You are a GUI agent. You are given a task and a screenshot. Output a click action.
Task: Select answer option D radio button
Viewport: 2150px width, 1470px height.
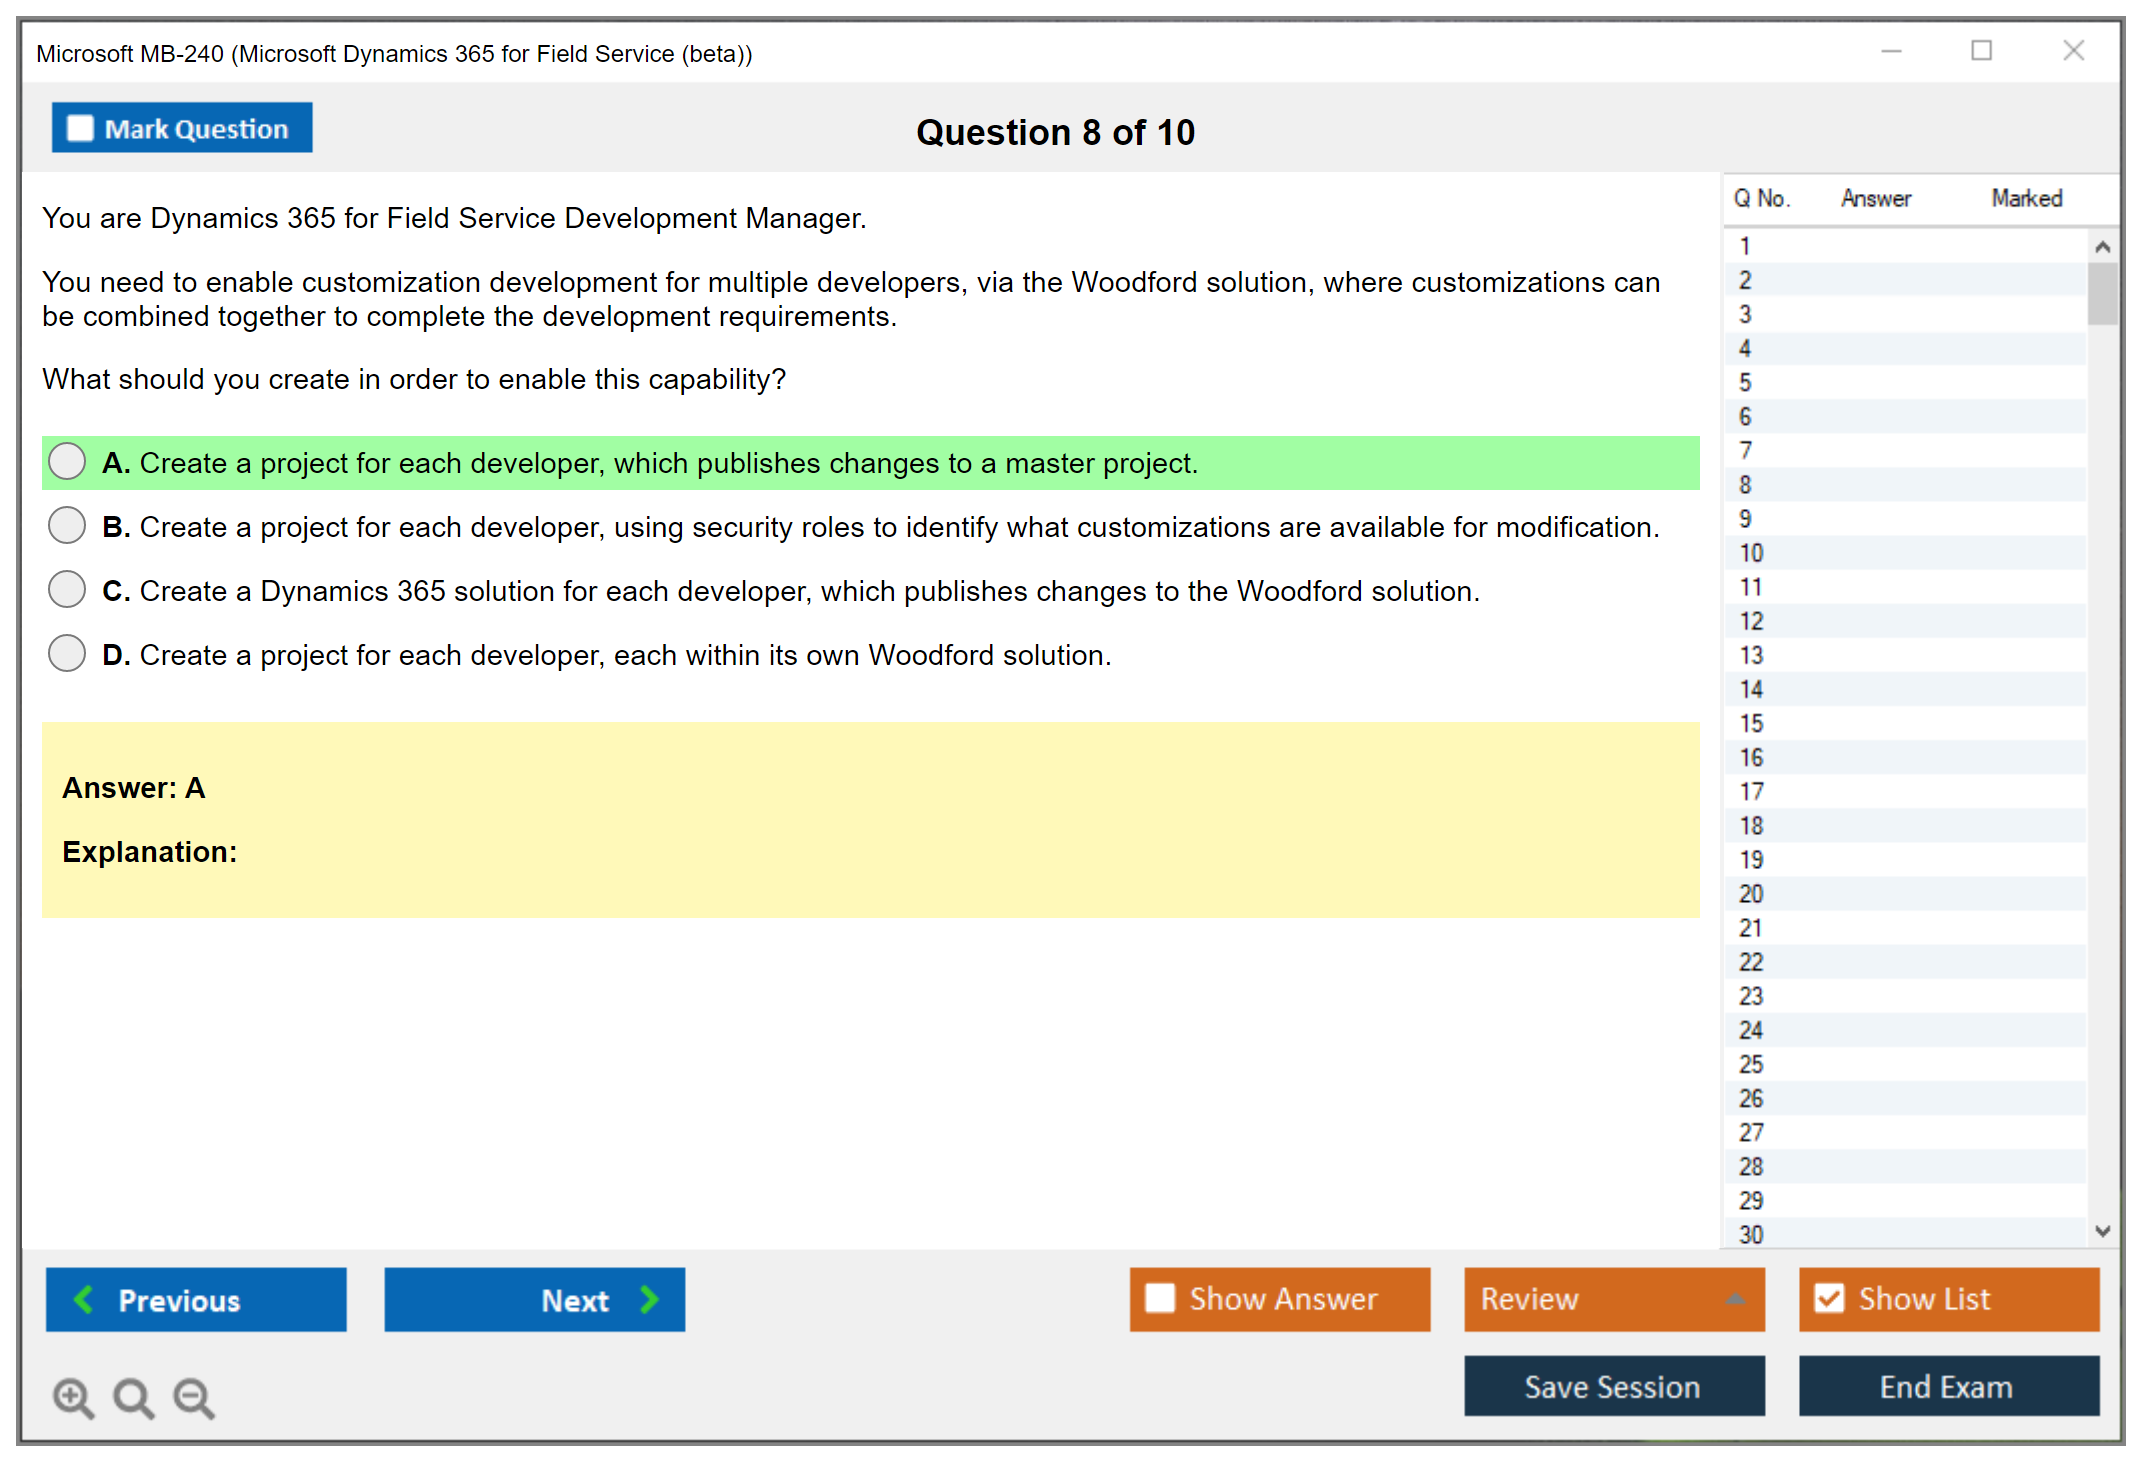(67, 653)
